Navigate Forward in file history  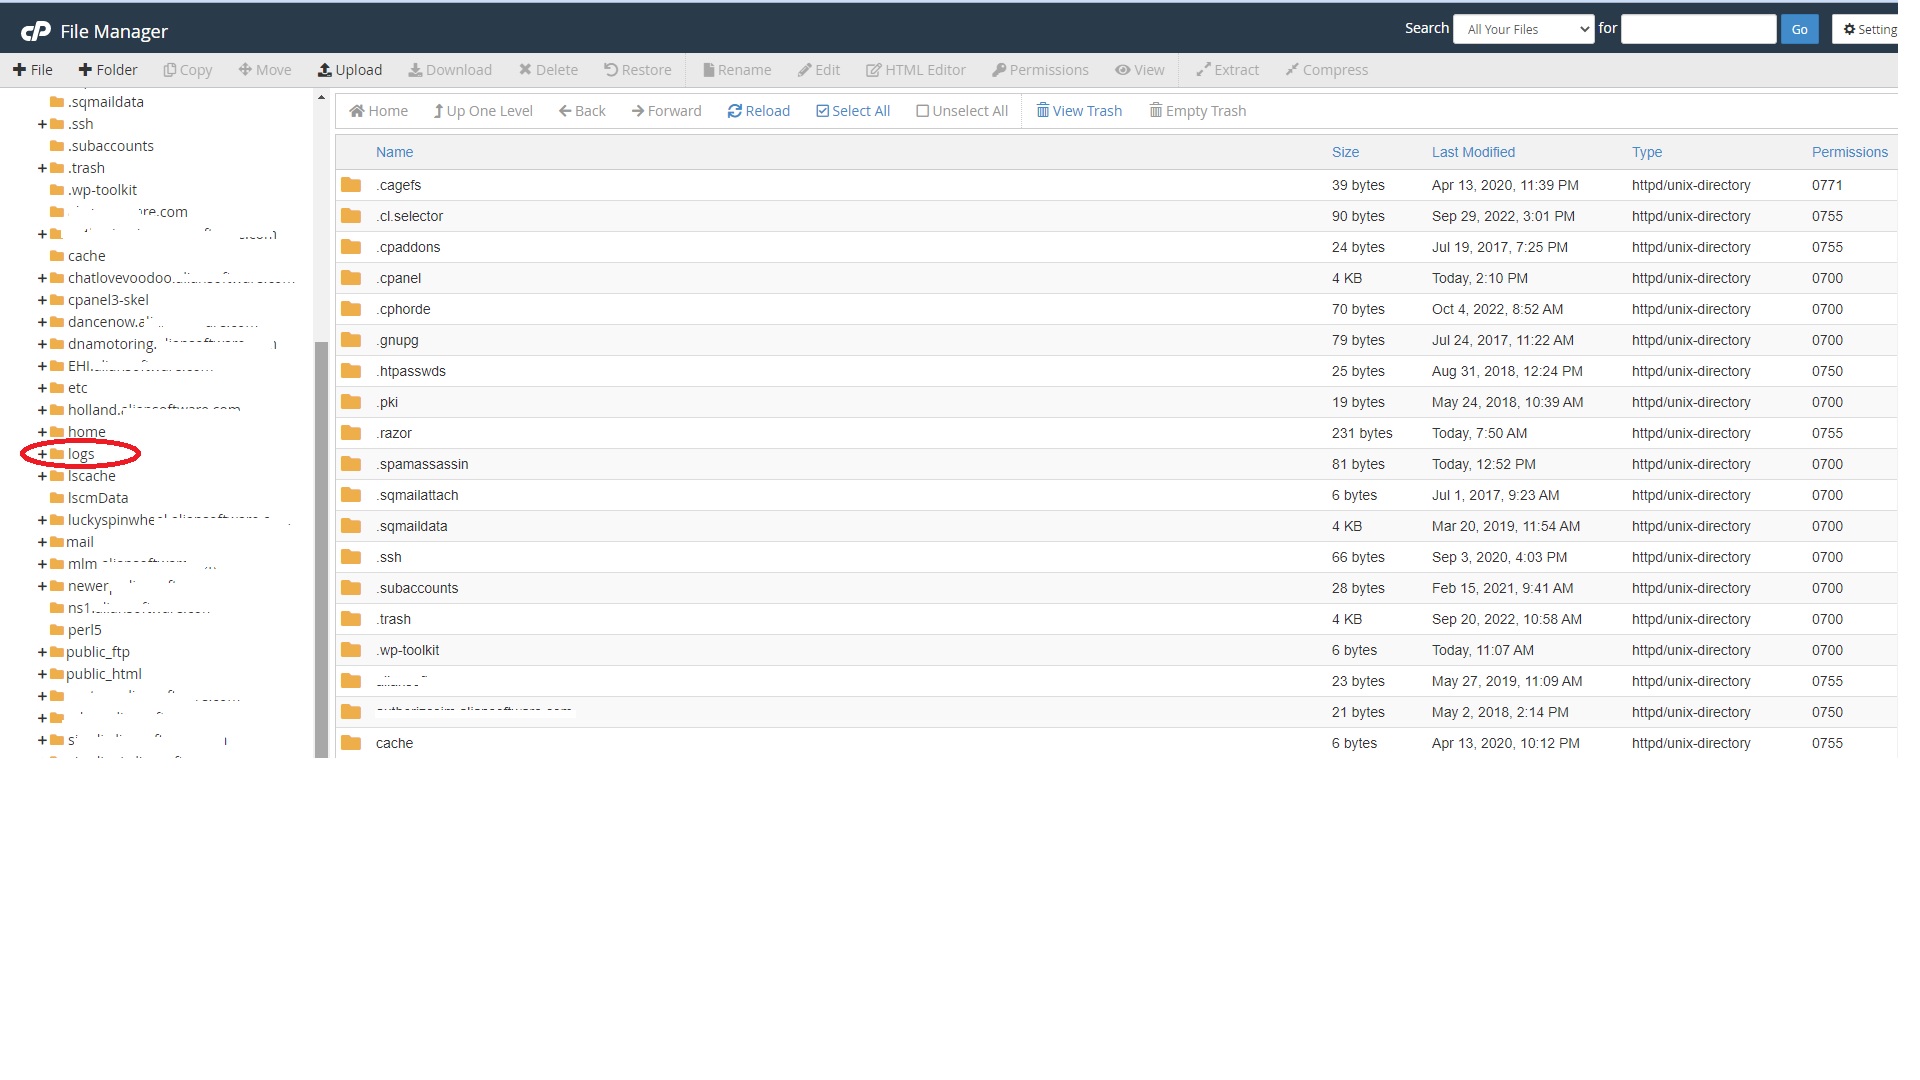coord(667,111)
